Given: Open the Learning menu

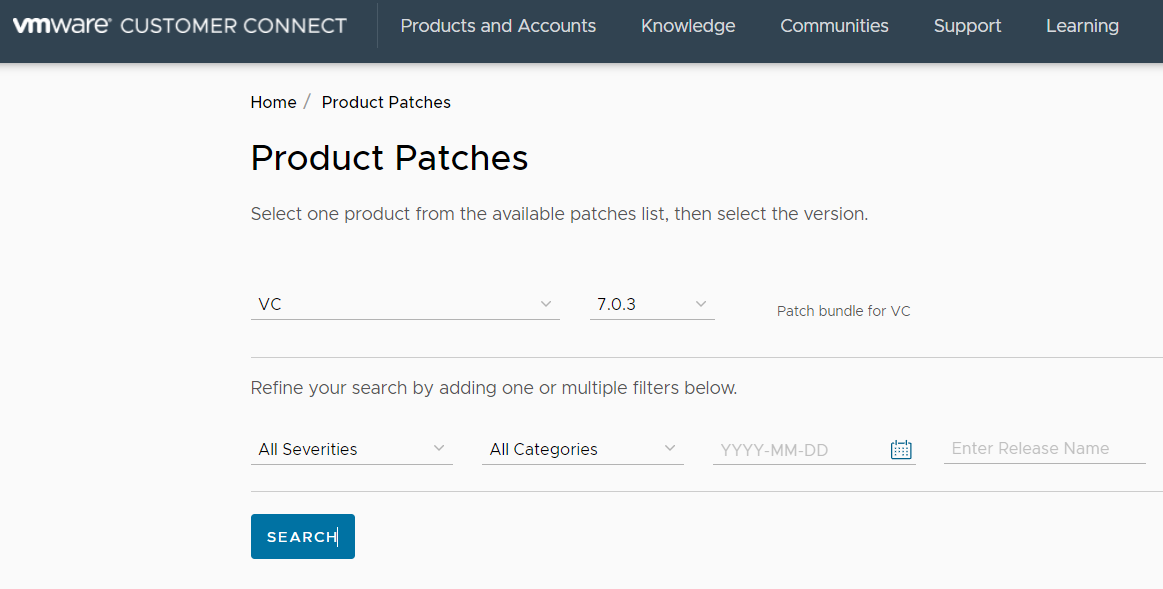Looking at the screenshot, I should 1082,26.
